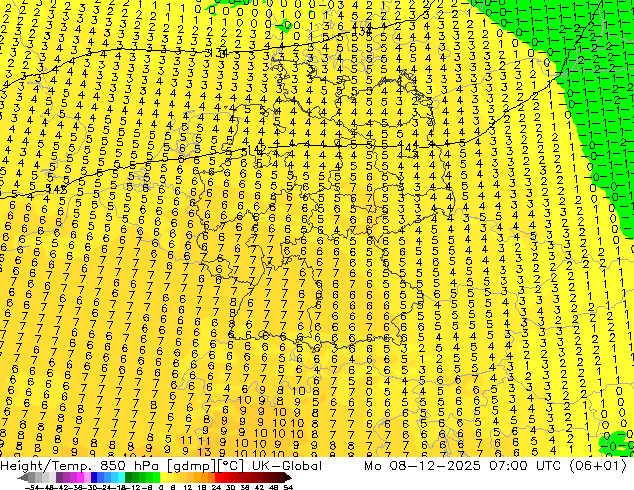Click the 'Mo 08-12-2025' date text
634x490 pixels.
pos(423,466)
